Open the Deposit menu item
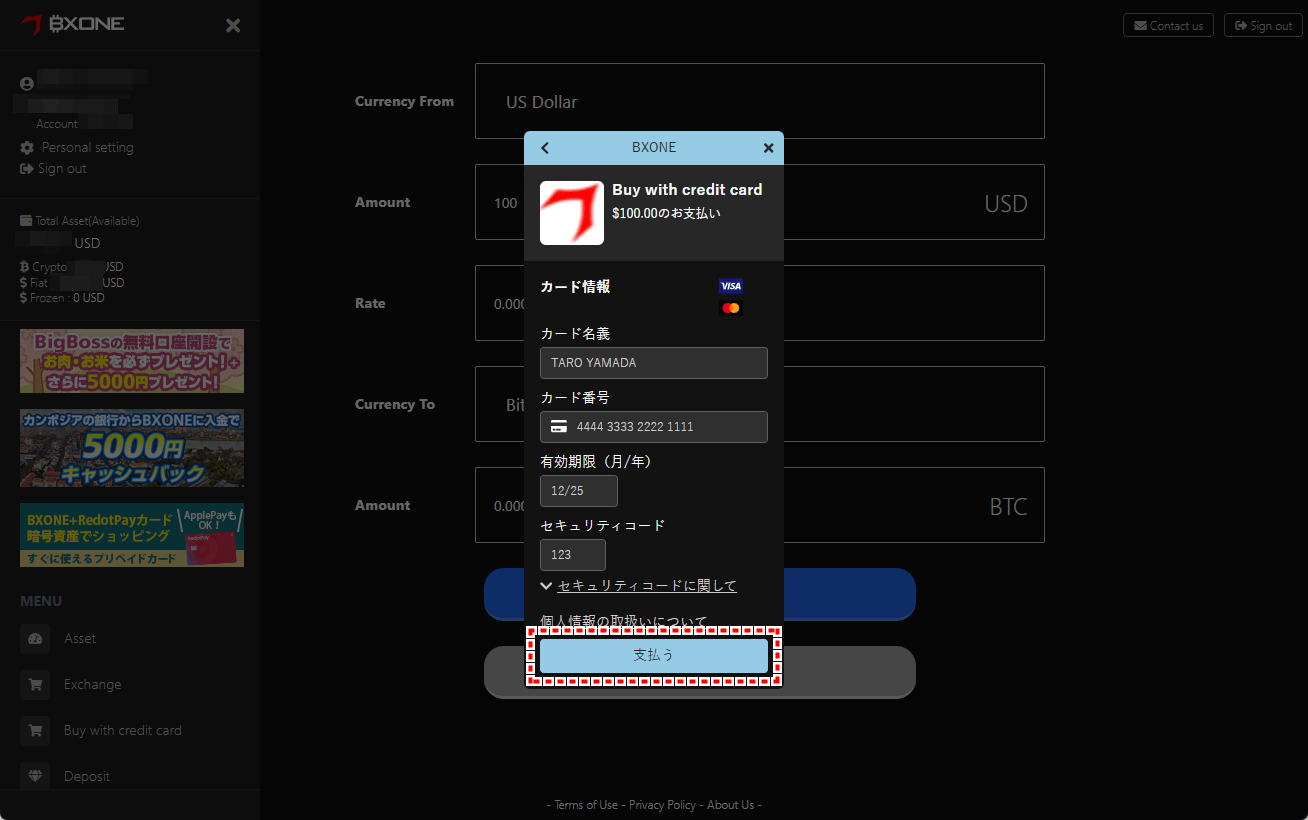This screenshot has height=820, width=1308. [86, 777]
